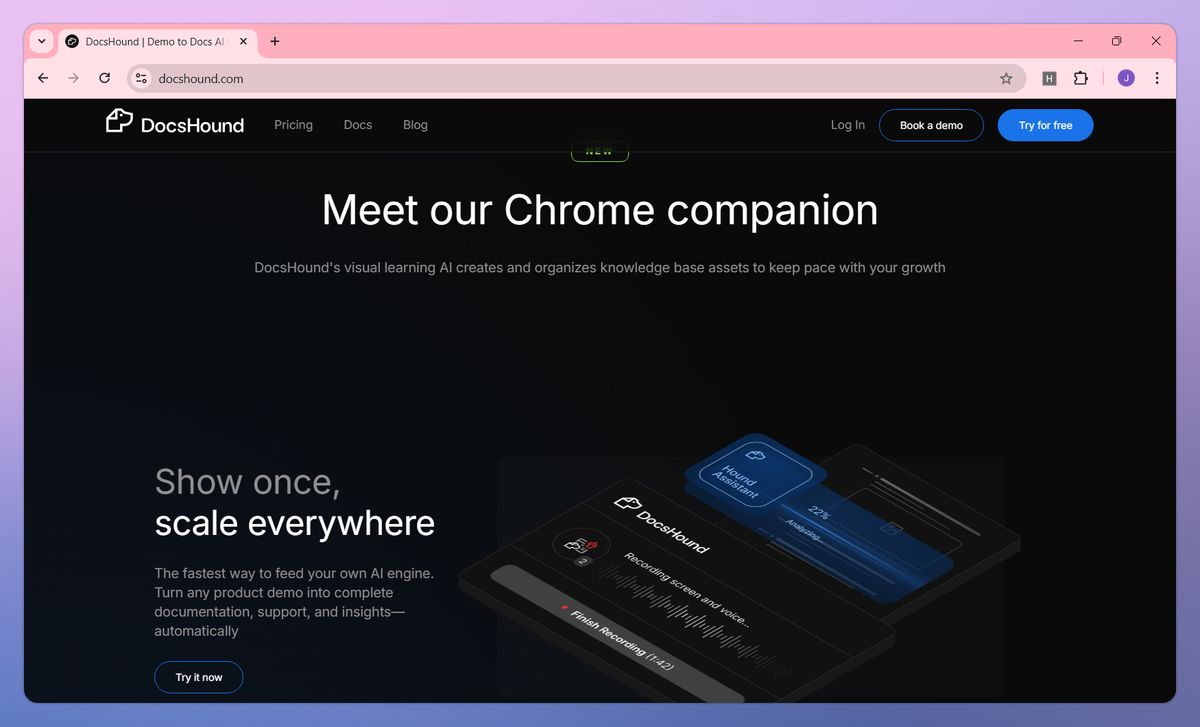Click the 'Meet our Chrome companion' heading
1200x727 pixels.
[x=600, y=210]
